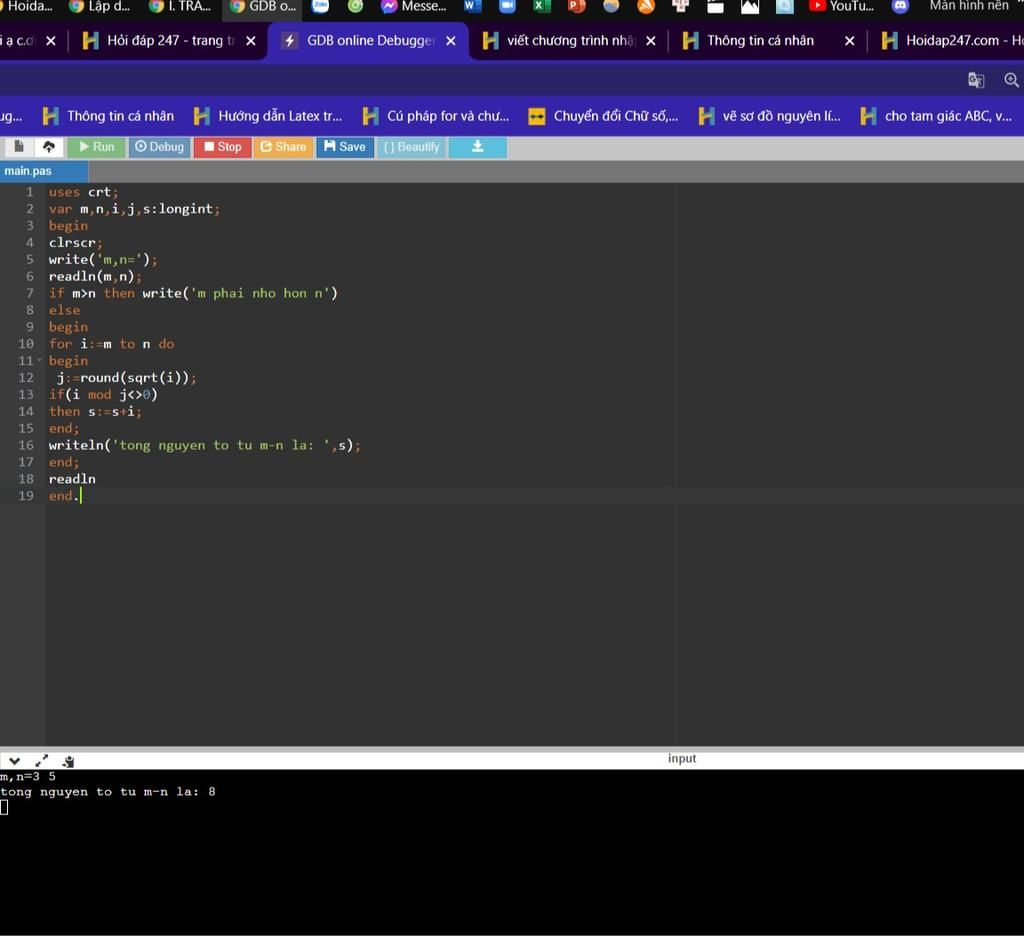Open 'Màn hình nền' desktop toolbar

pos(969,6)
